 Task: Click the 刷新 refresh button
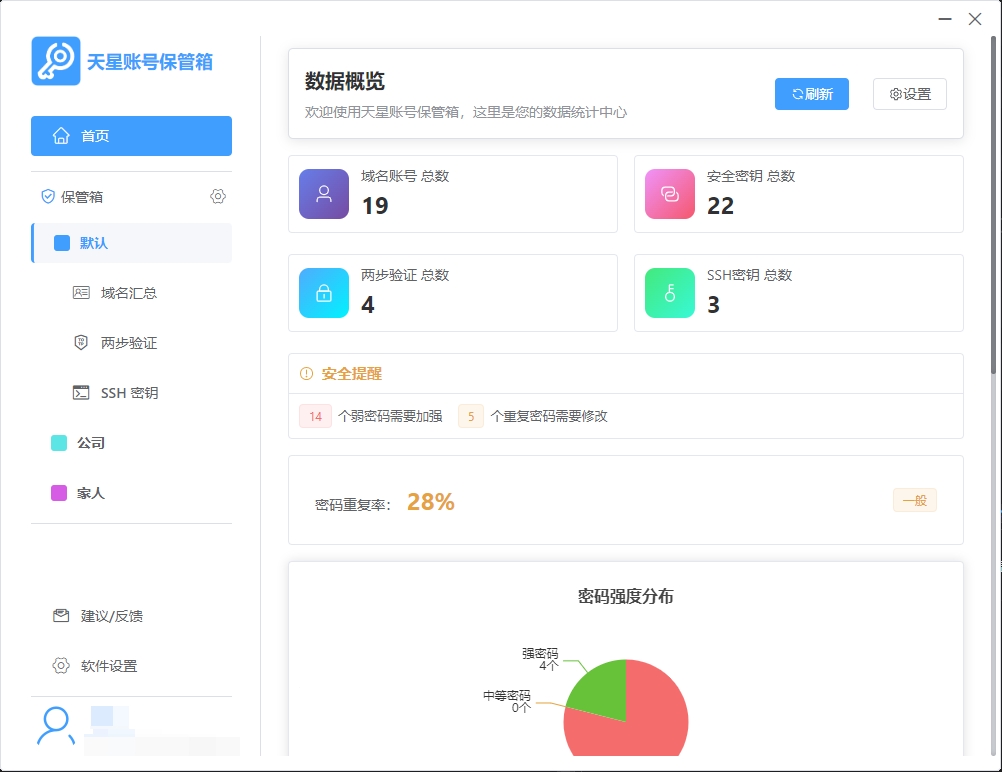(x=811, y=93)
